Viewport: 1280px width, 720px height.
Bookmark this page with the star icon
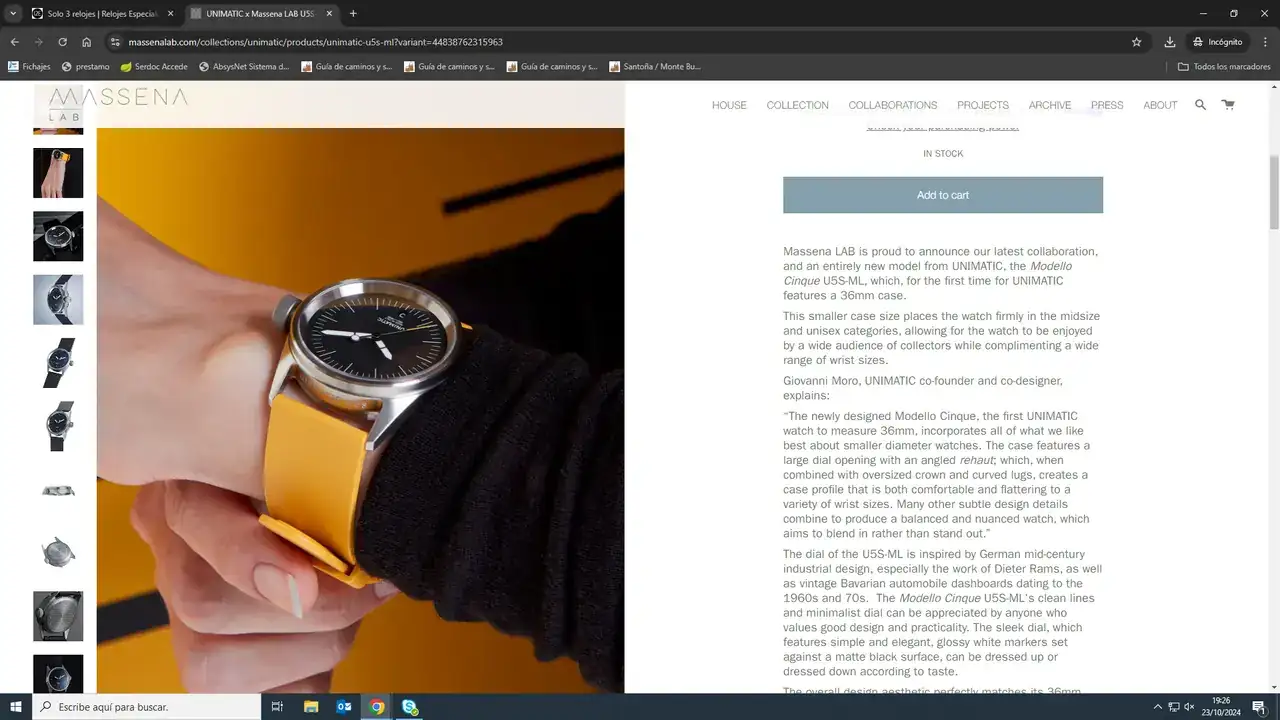(x=1136, y=42)
